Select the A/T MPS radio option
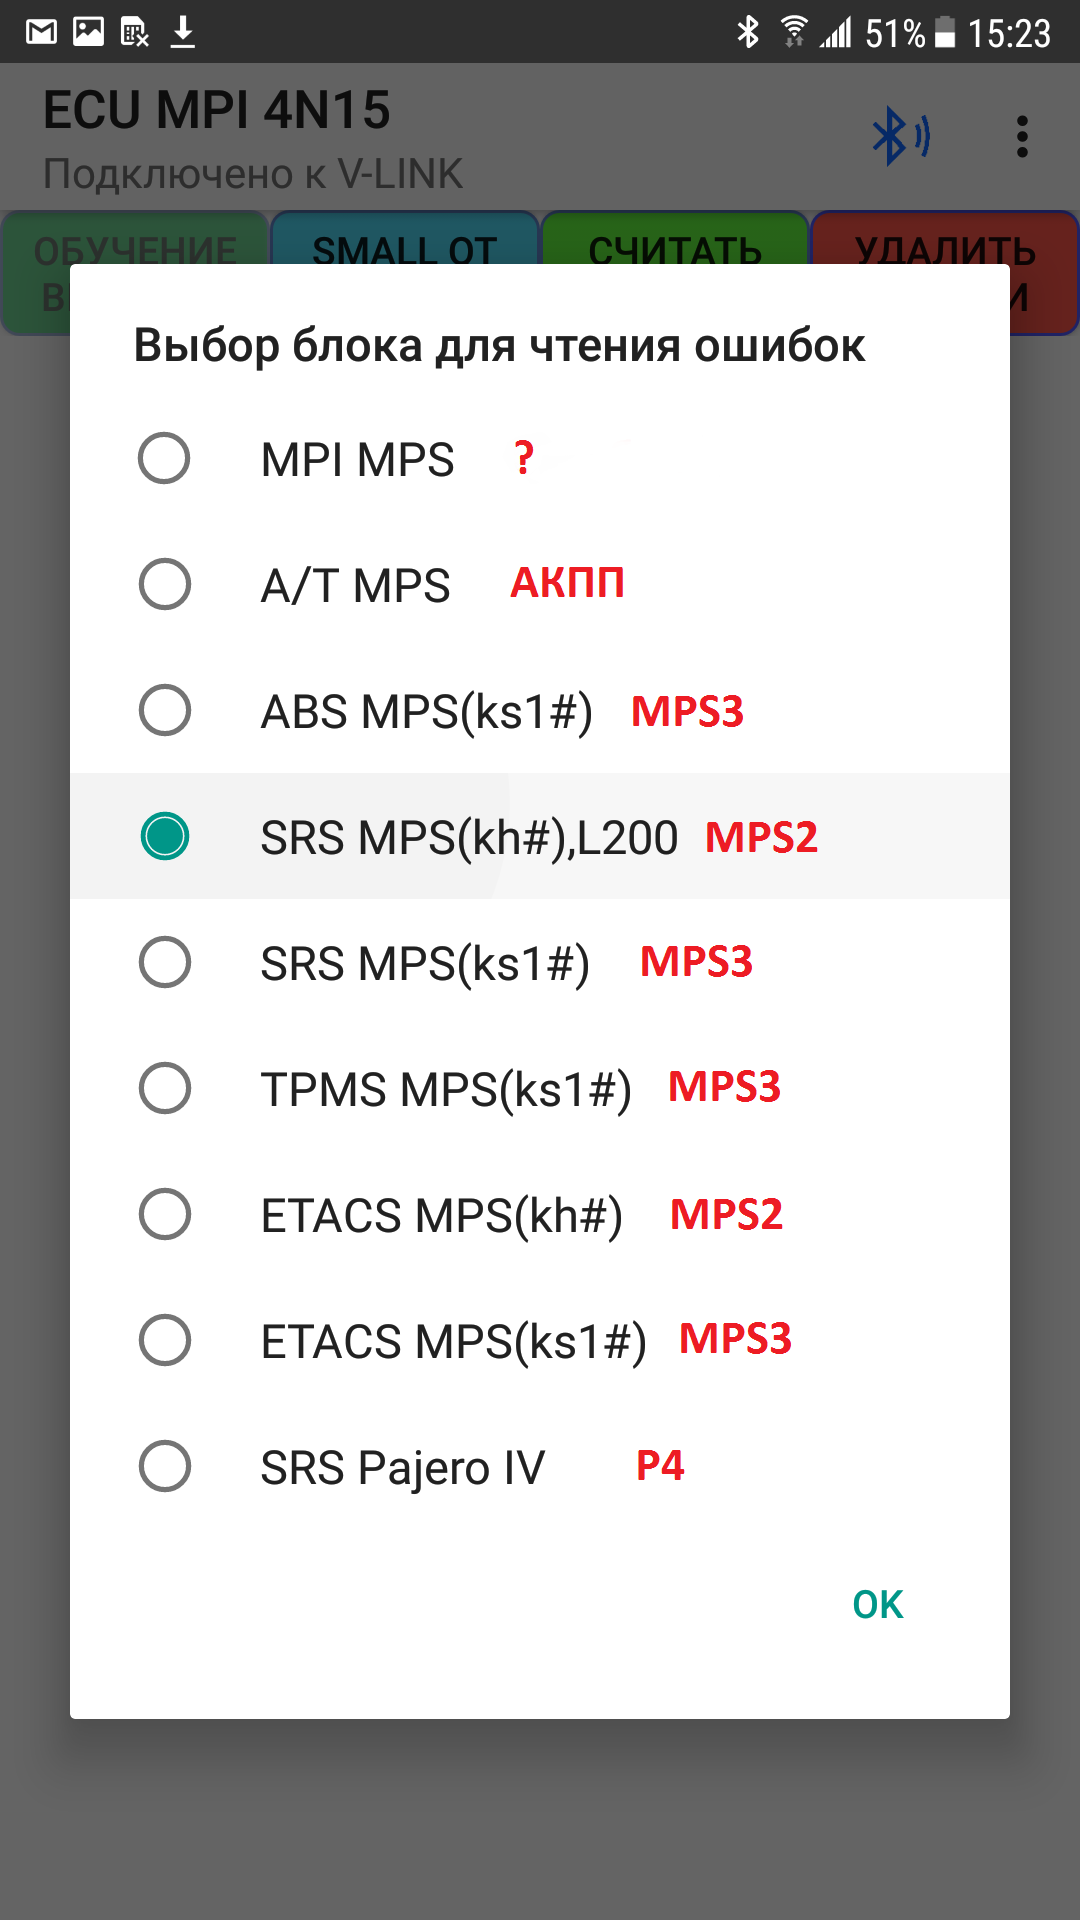Screen dimensions: 1080x1920 165,585
